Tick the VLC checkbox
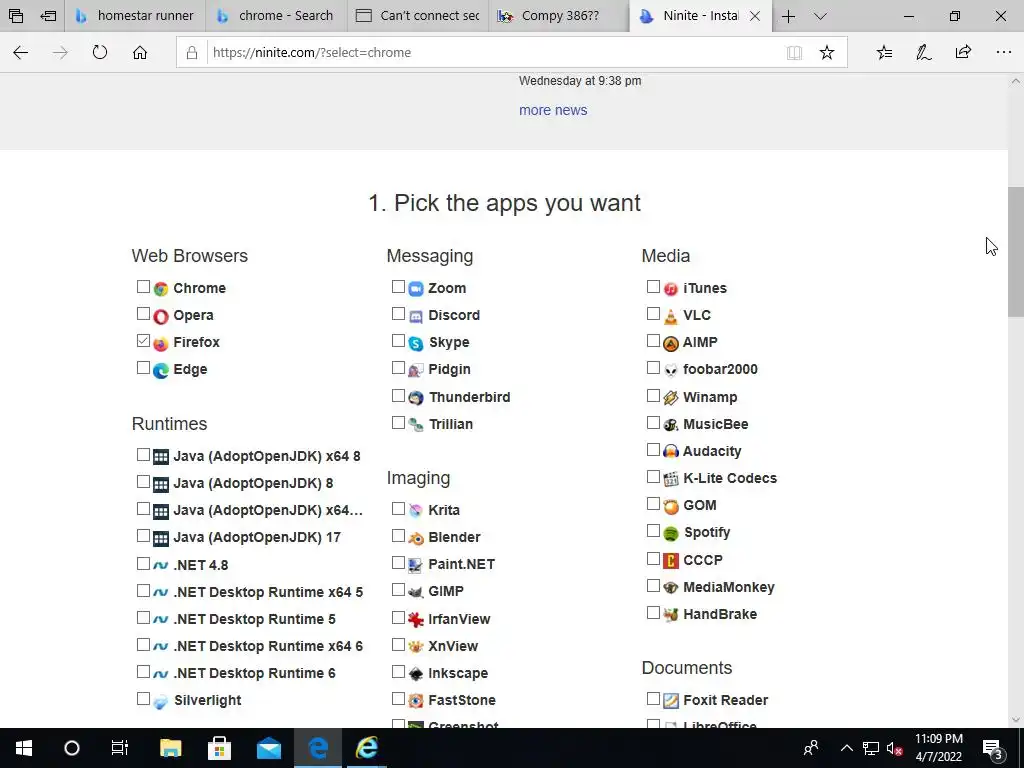This screenshot has width=1024, height=768. (x=653, y=314)
